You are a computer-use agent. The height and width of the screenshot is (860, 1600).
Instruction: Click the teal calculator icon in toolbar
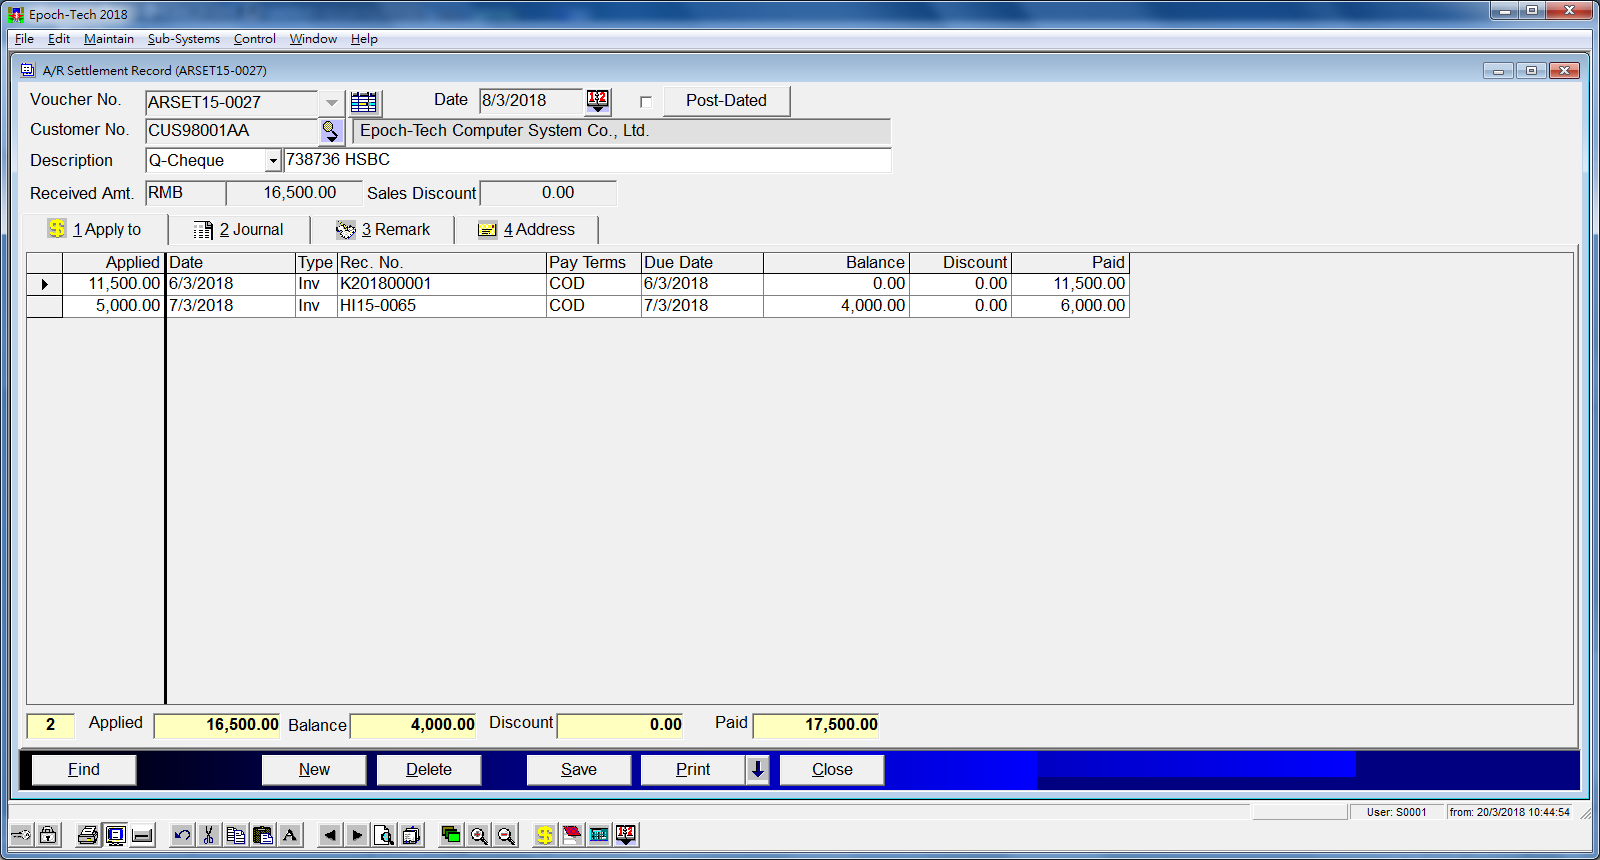(599, 835)
